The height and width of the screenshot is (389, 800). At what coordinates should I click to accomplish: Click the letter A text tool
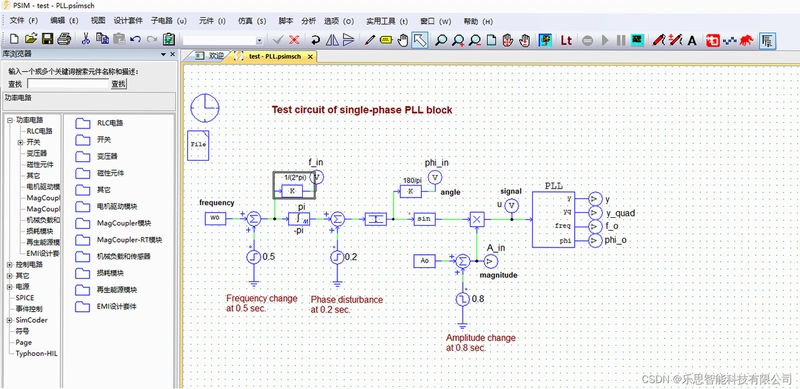tap(692, 40)
